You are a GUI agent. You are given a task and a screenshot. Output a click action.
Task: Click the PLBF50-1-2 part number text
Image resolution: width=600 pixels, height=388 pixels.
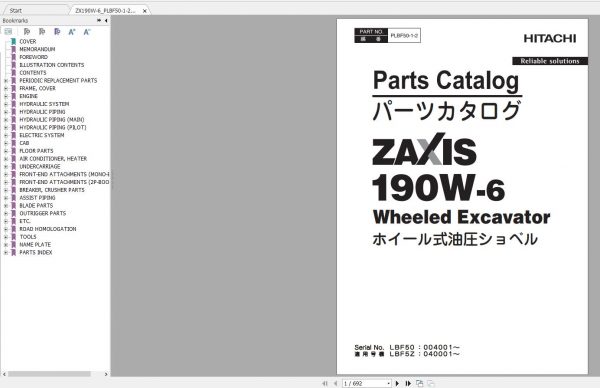404,36
